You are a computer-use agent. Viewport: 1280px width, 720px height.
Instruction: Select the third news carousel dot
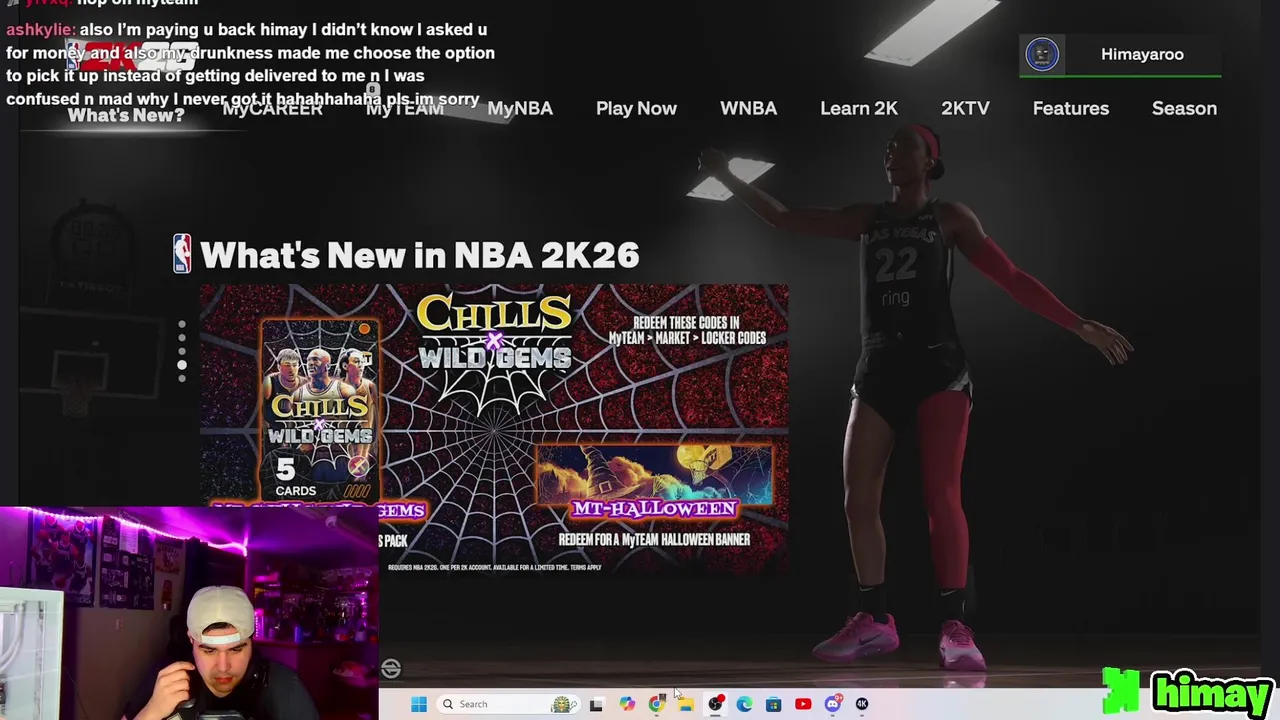182,351
